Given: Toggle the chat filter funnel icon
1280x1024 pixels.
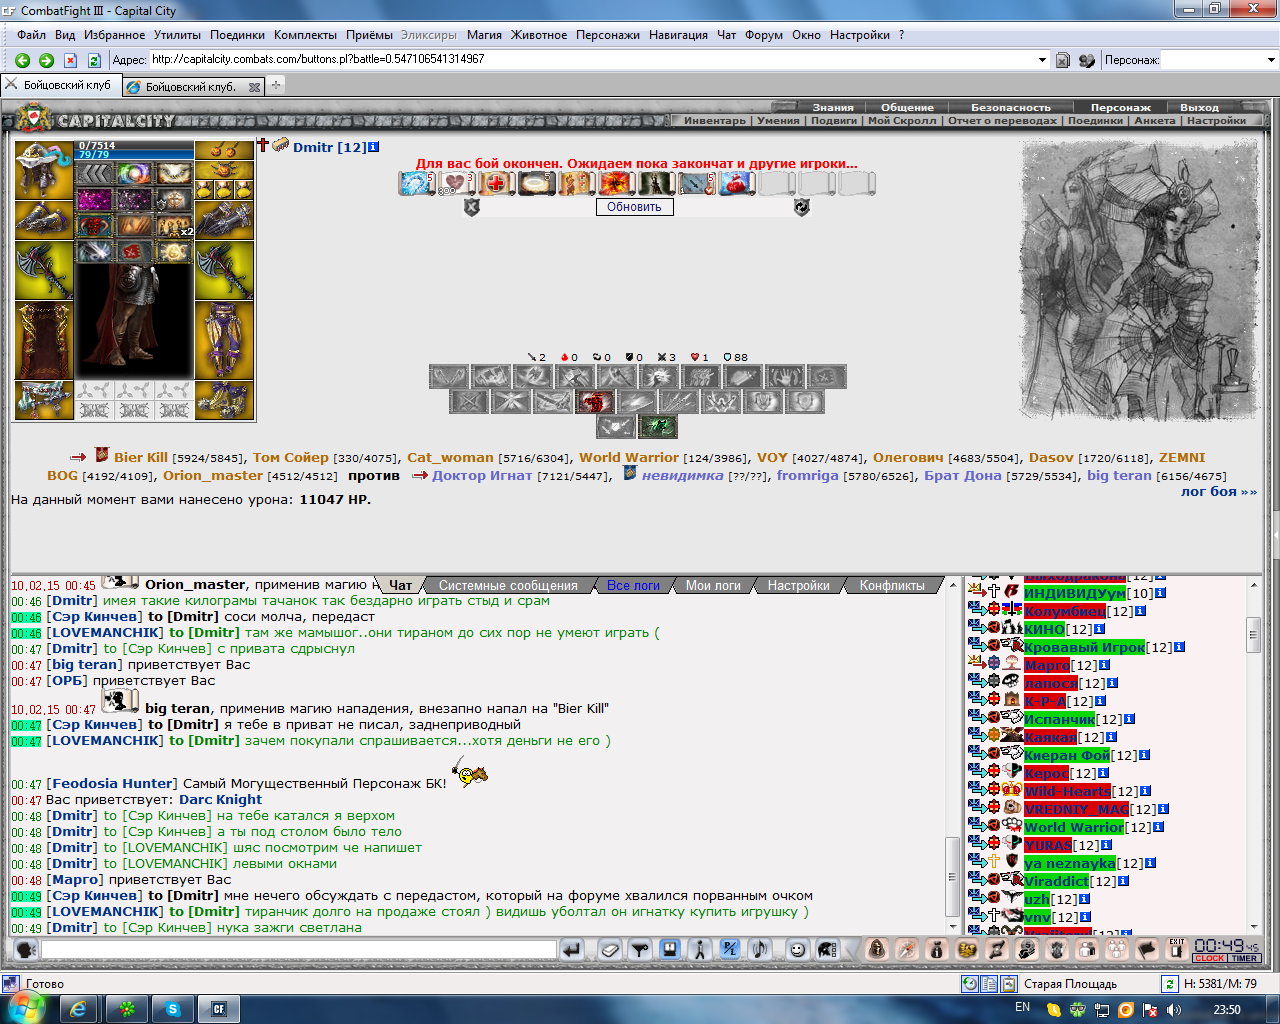Looking at the screenshot, I should (x=640, y=949).
